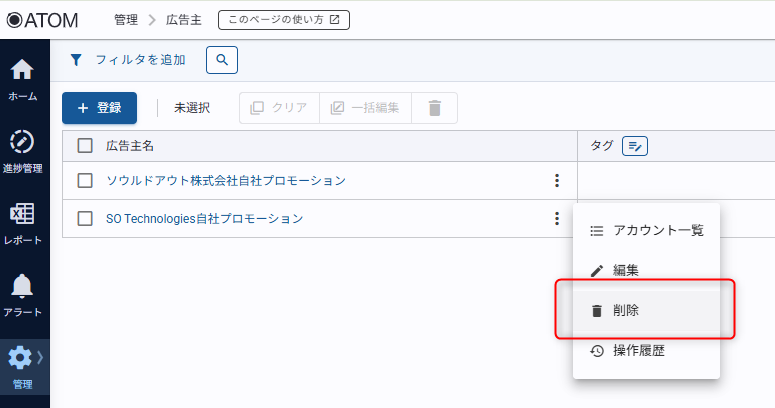Click the blue 登録 button

tap(99, 108)
